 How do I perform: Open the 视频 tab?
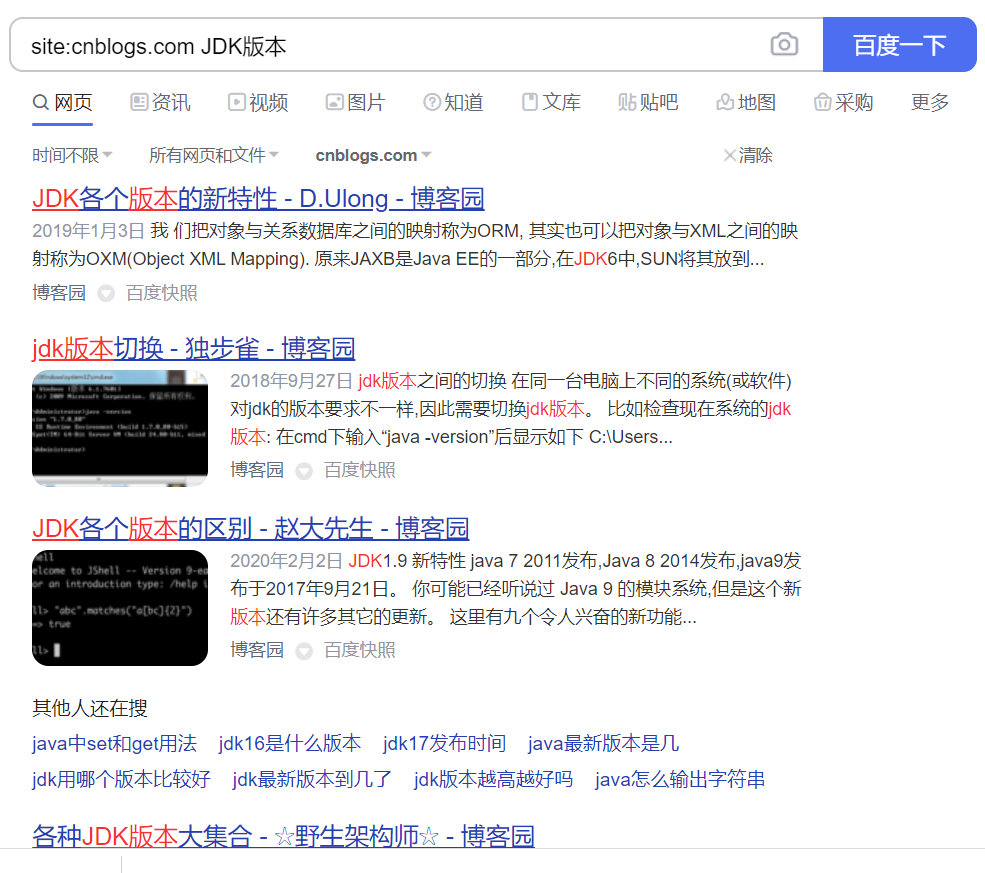(258, 102)
